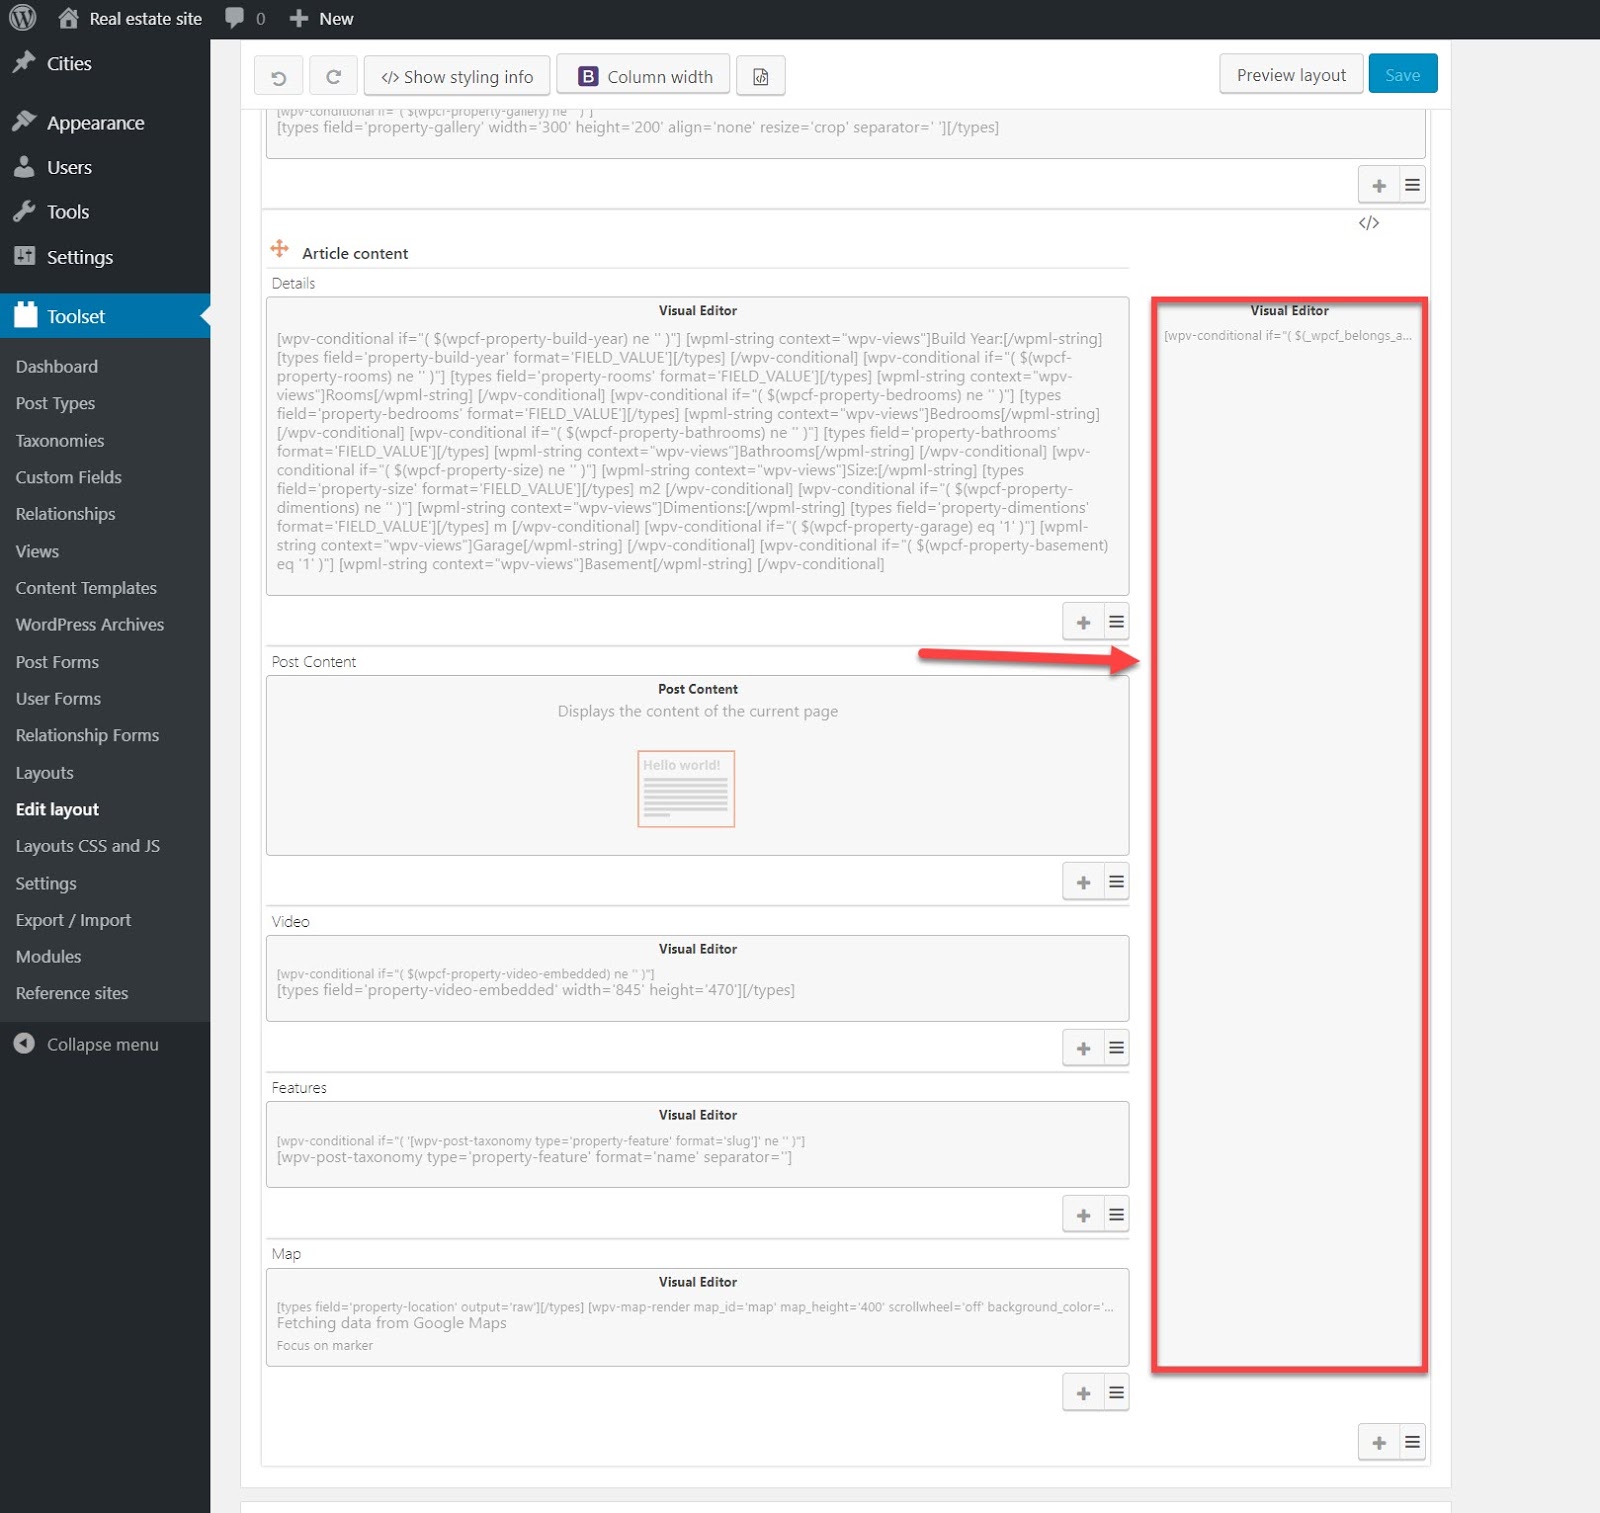Open the WordPress logo menu
The height and width of the screenshot is (1513, 1600).
(23, 18)
